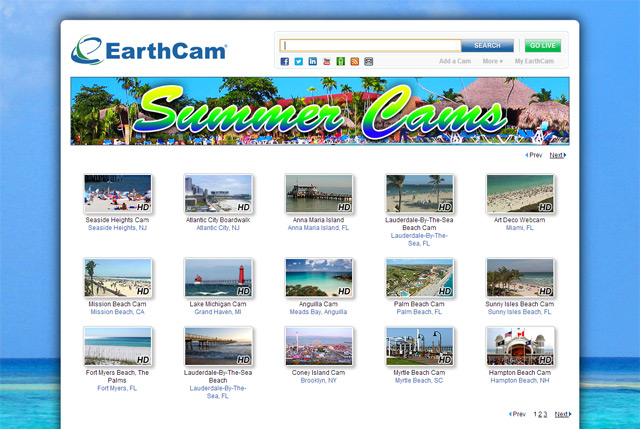Viewport: 640px width, 429px height.
Task: Jump to page 3 in pagination
Action: (x=545, y=414)
